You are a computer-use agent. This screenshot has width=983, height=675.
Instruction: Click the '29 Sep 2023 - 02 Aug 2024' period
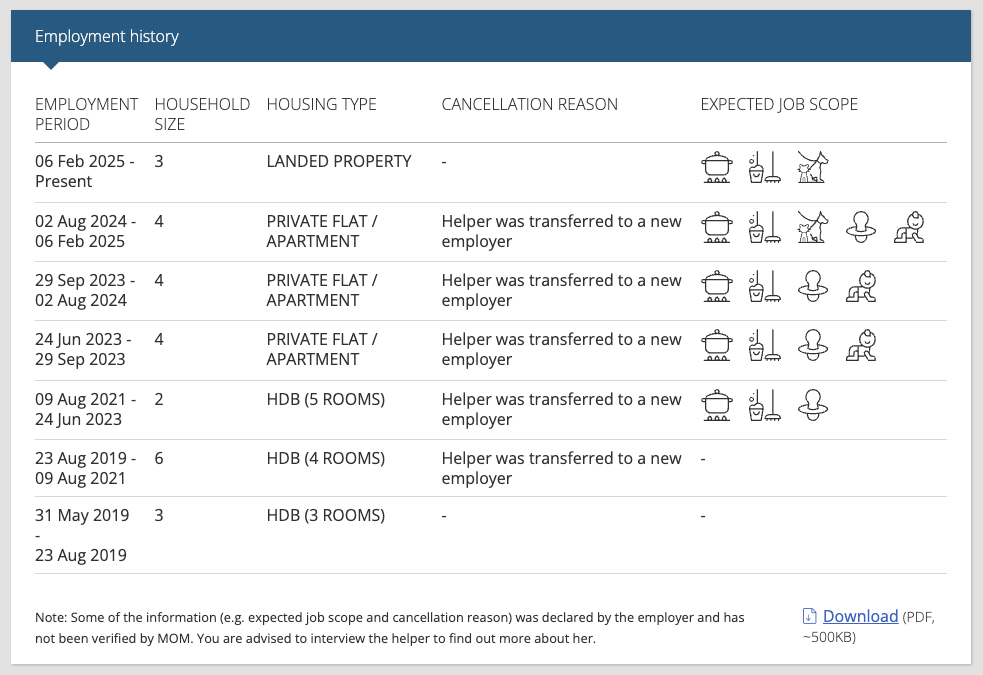(85, 290)
